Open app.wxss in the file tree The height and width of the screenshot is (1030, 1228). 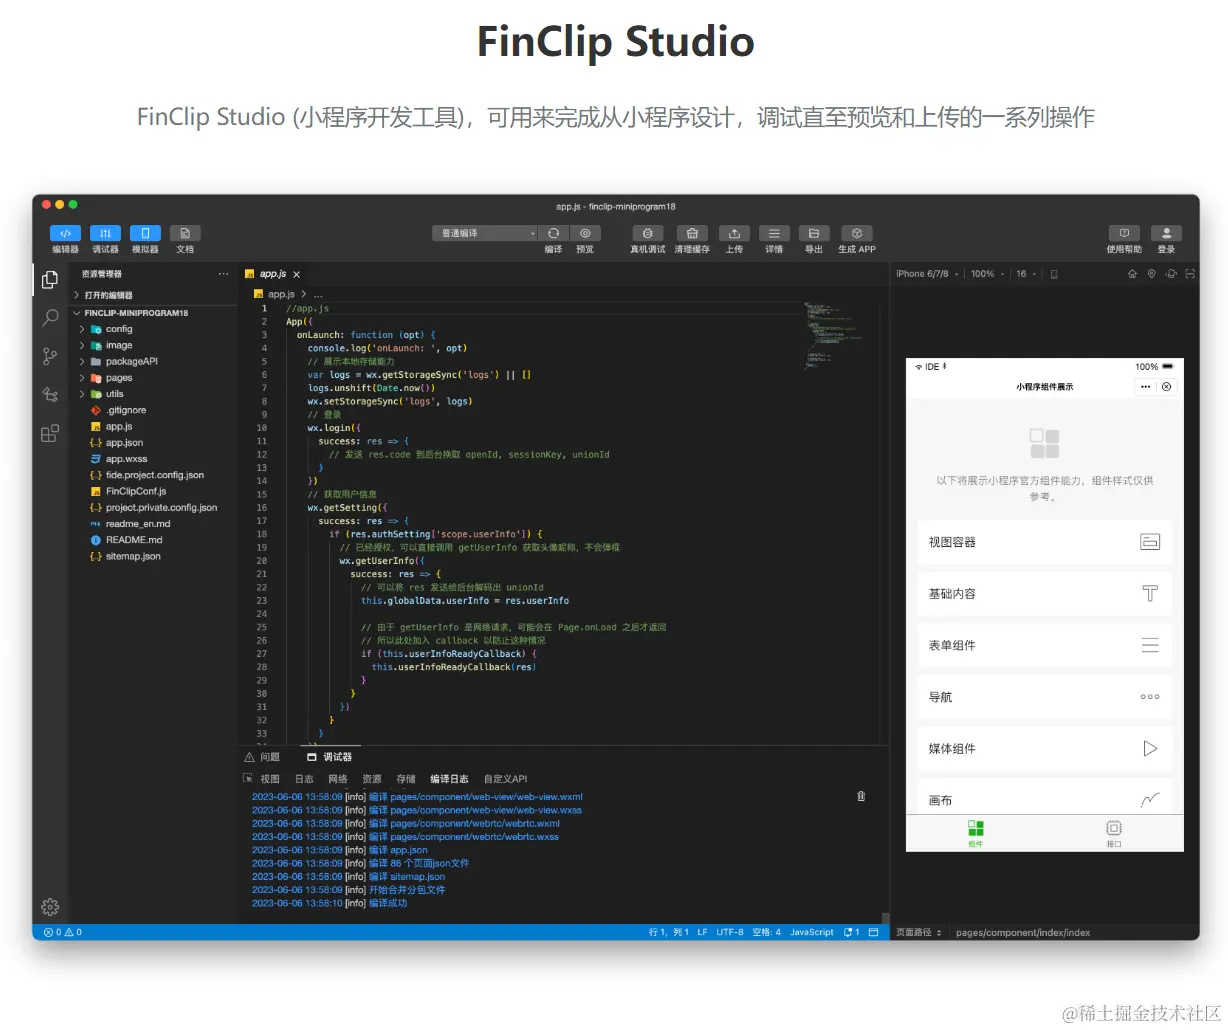[x=154, y=459]
